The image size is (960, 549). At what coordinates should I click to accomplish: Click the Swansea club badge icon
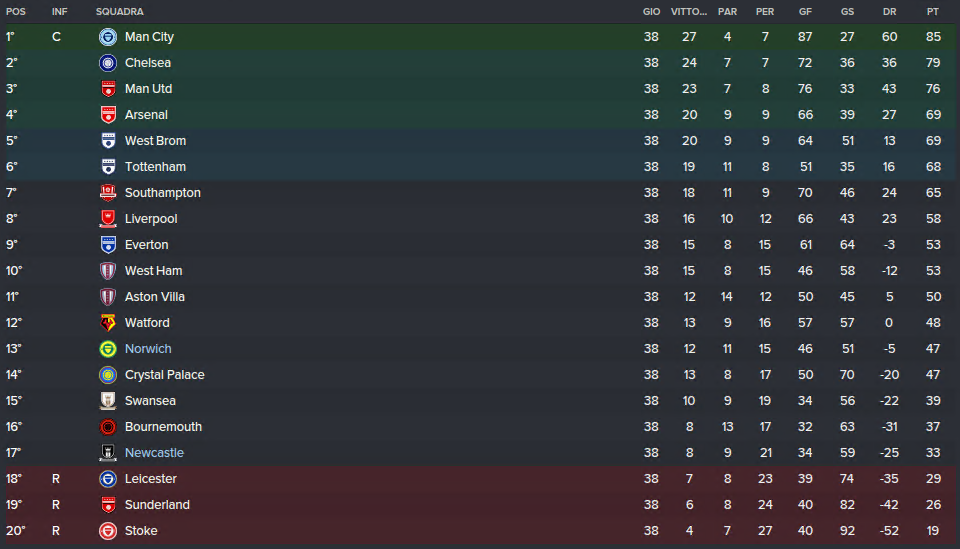coord(108,401)
